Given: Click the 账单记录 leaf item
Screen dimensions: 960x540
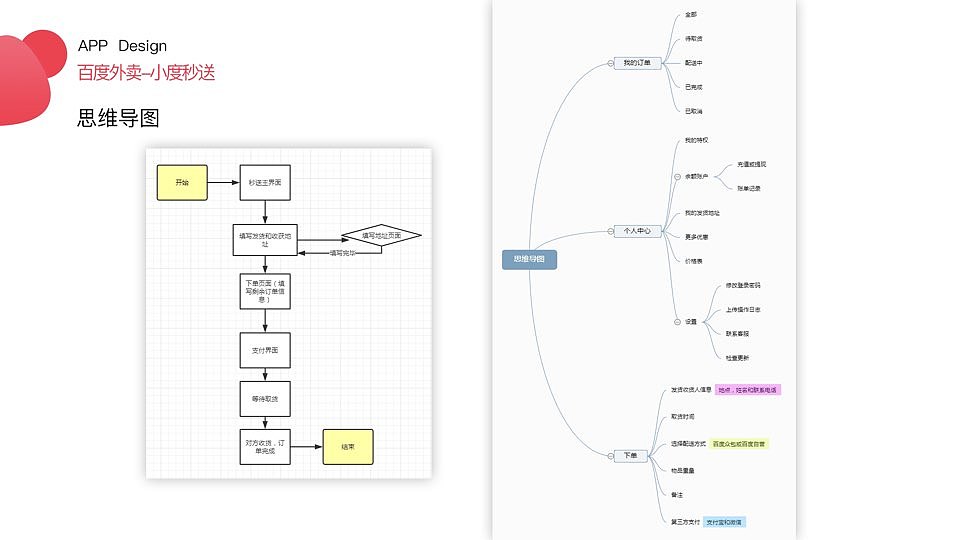Looking at the screenshot, I should point(749,189).
